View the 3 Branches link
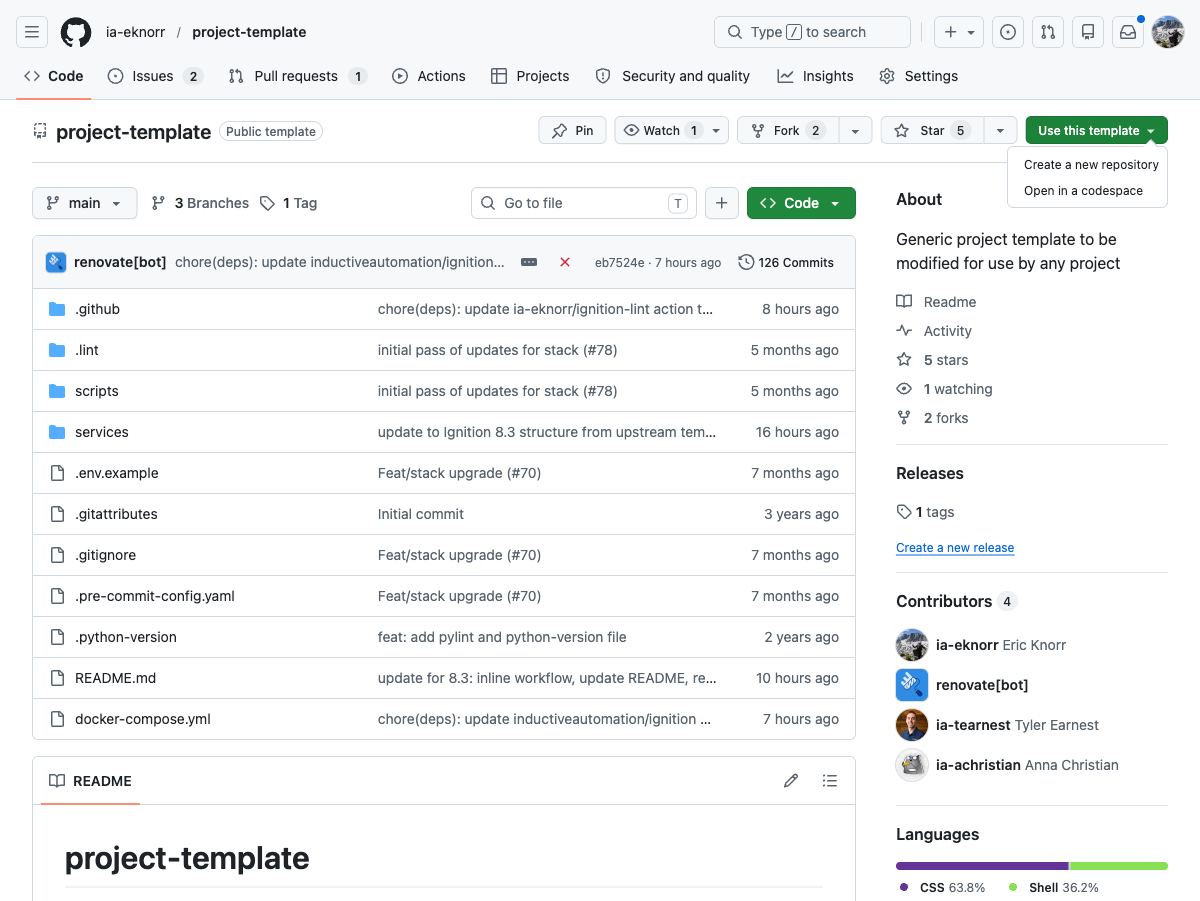The width and height of the screenshot is (1200, 901). (200, 203)
